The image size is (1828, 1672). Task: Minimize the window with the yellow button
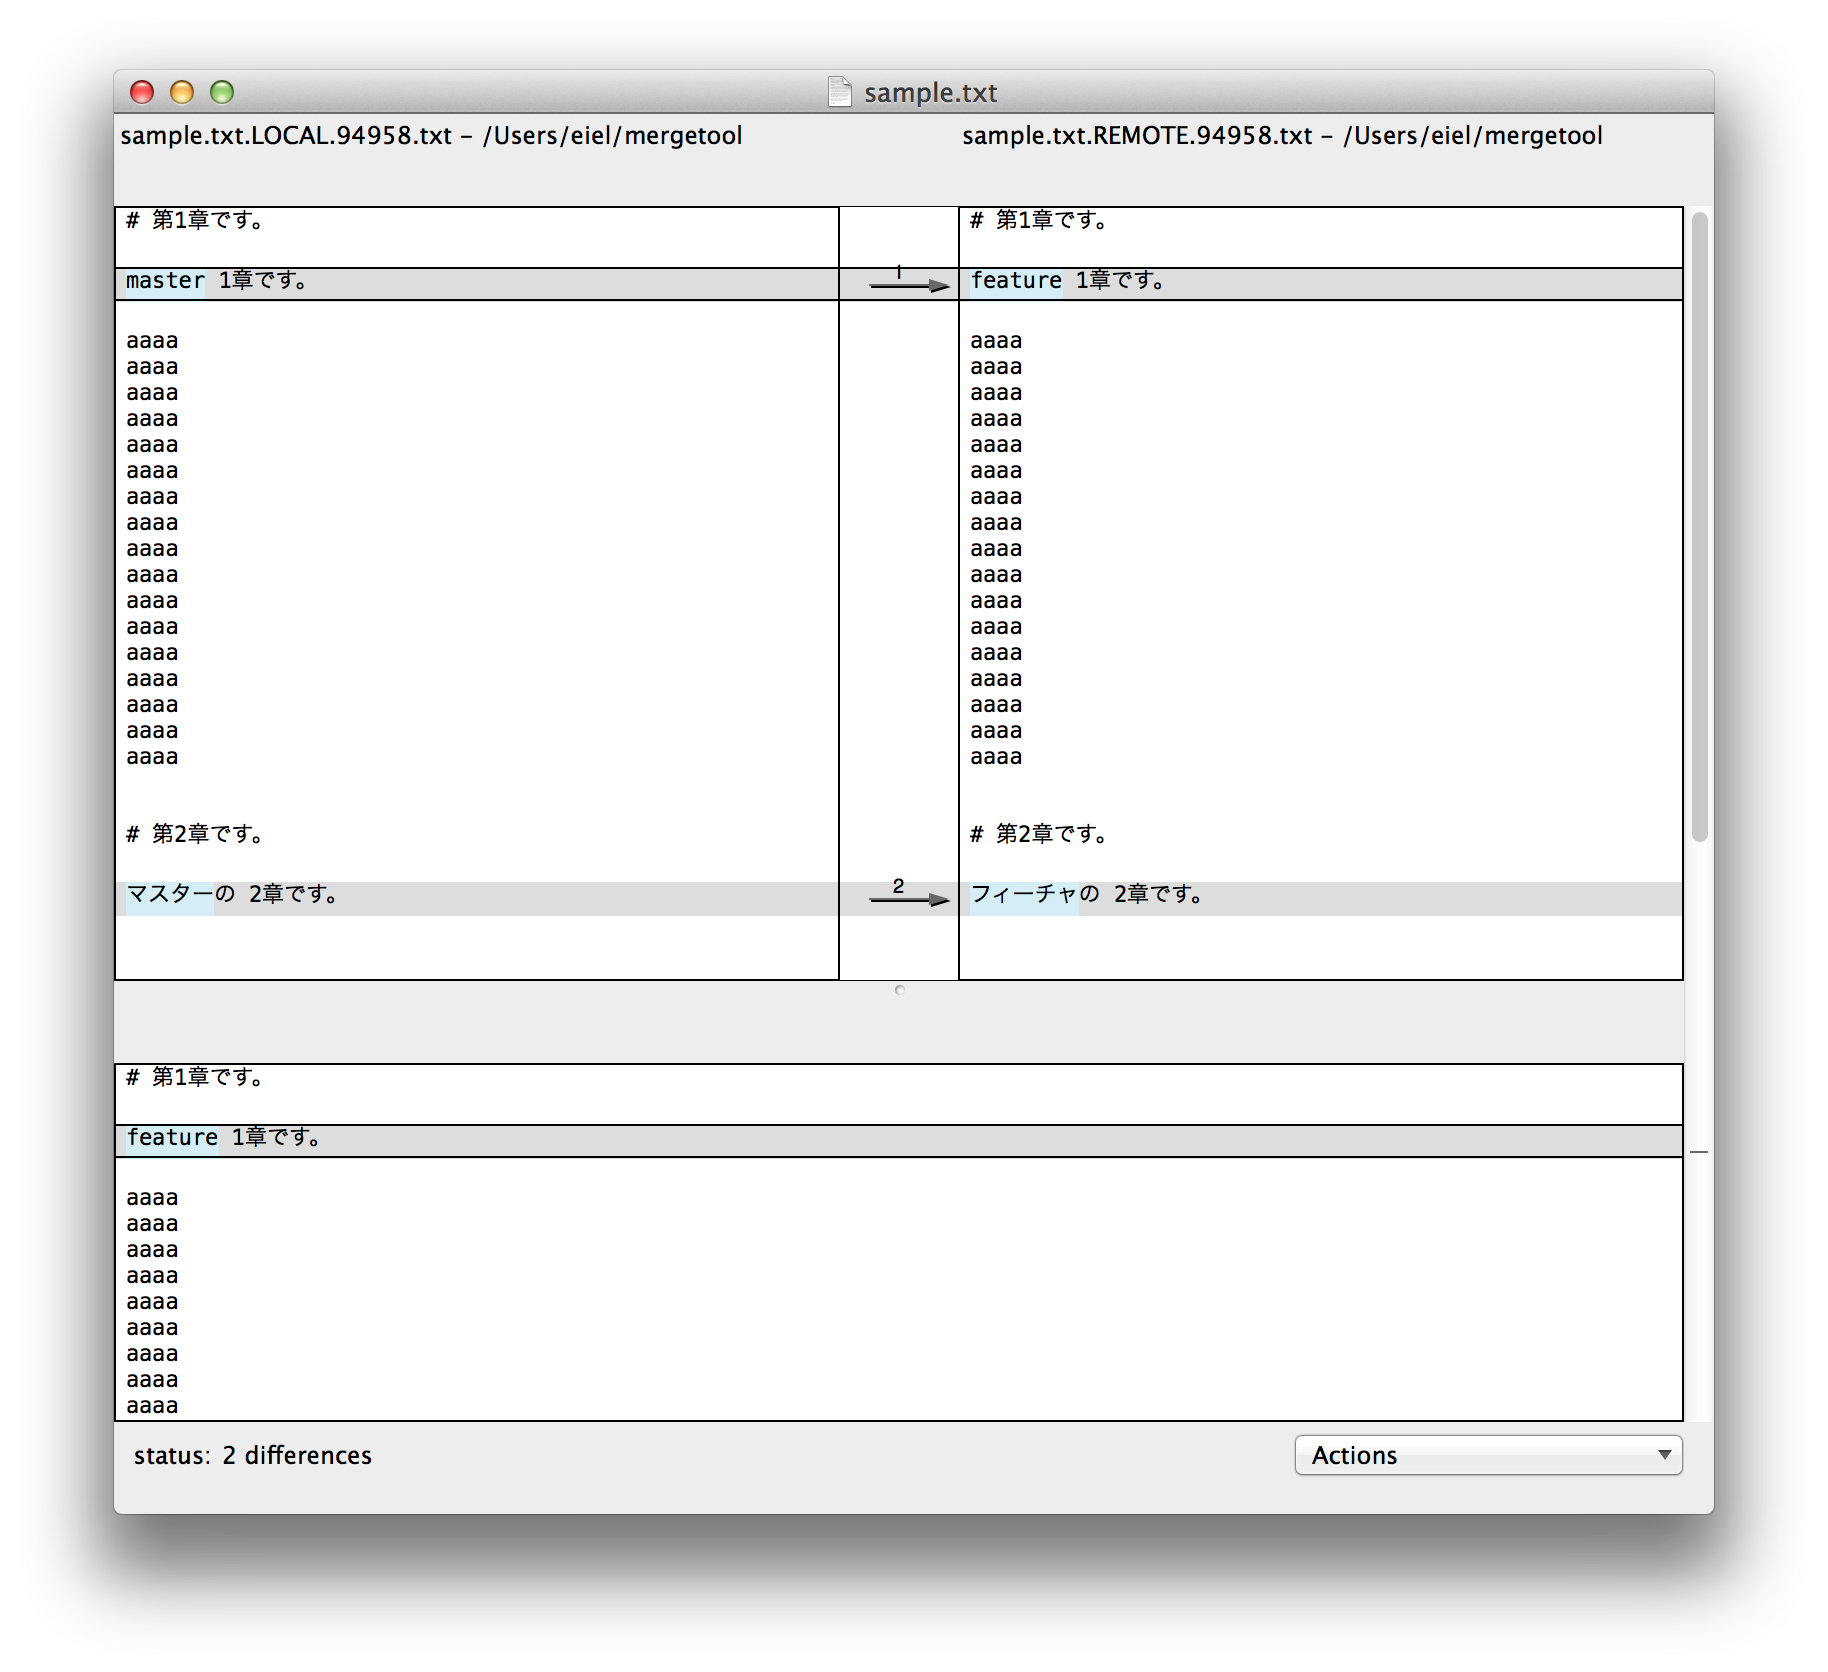182,92
